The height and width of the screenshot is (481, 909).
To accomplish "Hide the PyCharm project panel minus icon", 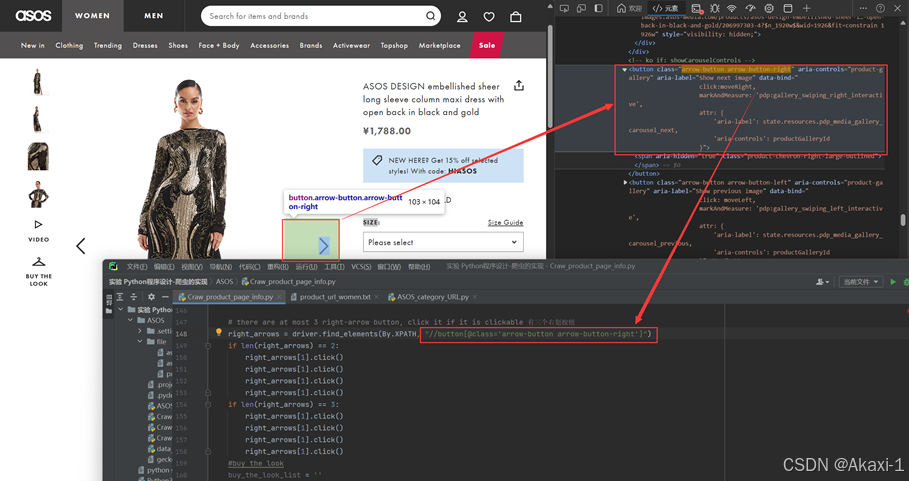I will click(165, 297).
